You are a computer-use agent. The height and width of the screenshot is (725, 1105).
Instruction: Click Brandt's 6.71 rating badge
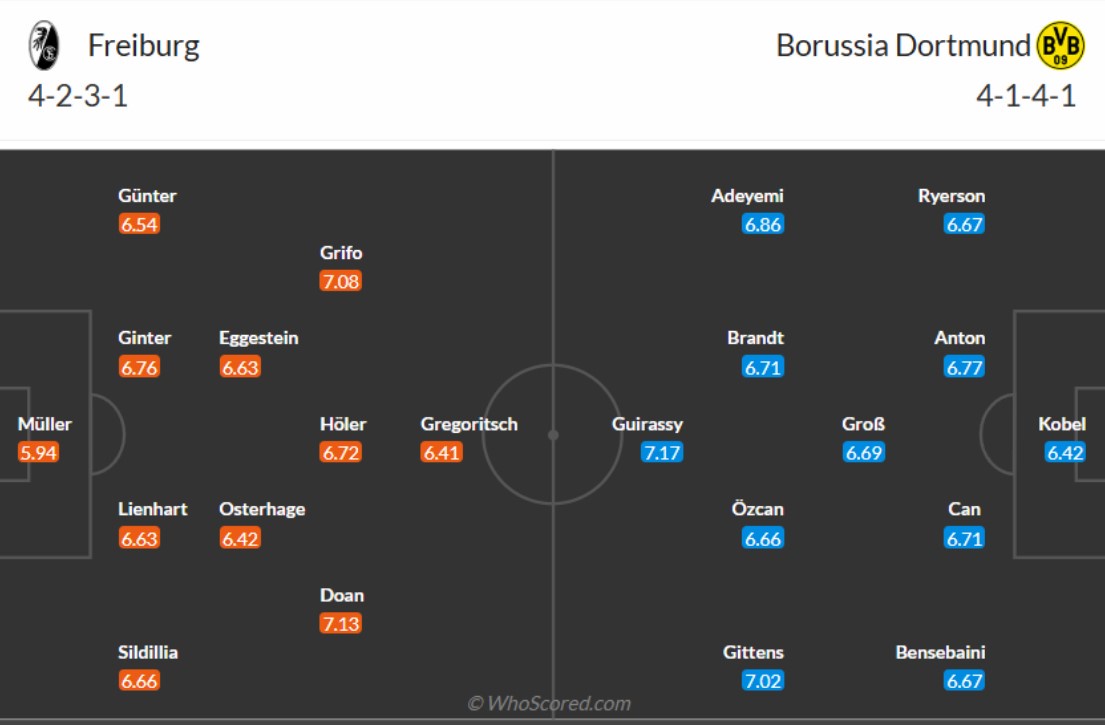(763, 367)
